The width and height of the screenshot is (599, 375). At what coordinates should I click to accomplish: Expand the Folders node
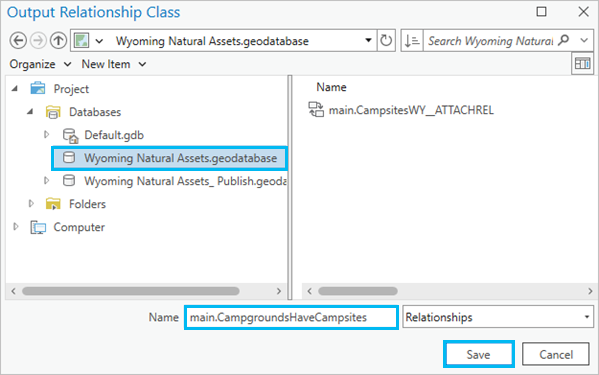tap(31, 204)
